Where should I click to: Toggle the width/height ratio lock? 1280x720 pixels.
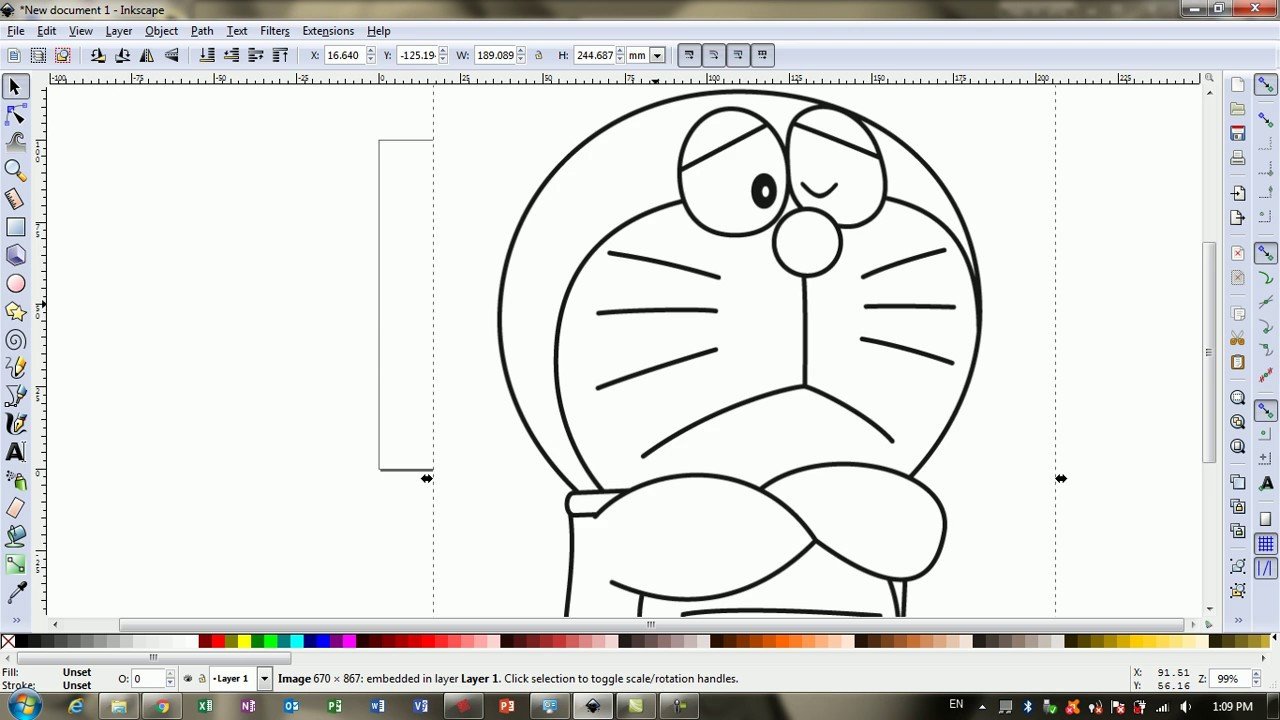[539, 56]
